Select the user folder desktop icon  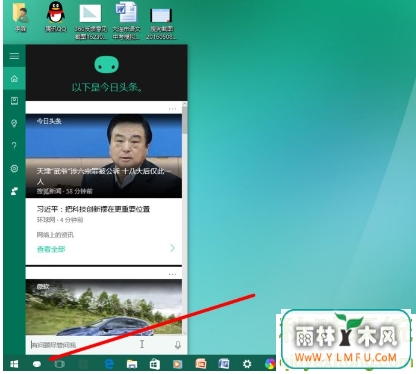20,17
